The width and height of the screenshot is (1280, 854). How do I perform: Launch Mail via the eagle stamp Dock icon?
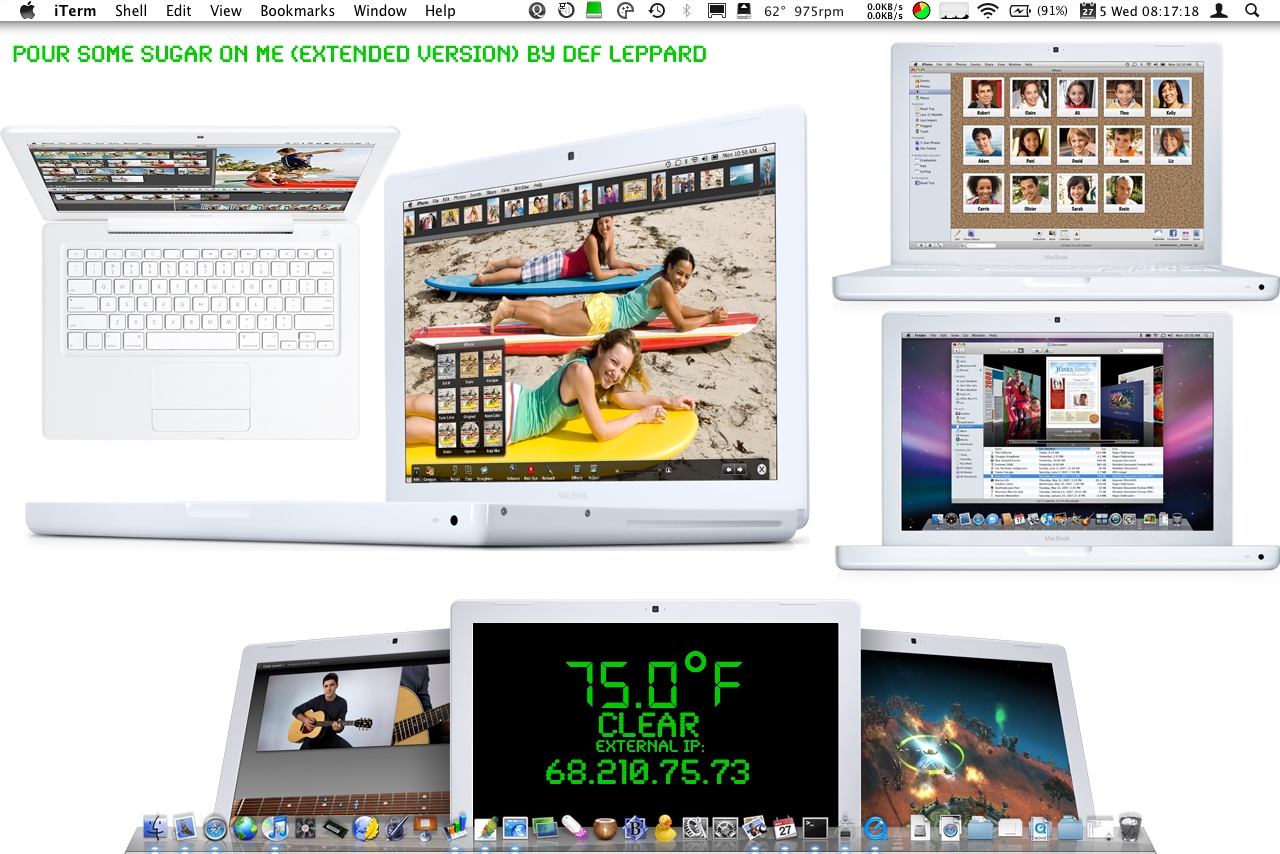click(185, 827)
